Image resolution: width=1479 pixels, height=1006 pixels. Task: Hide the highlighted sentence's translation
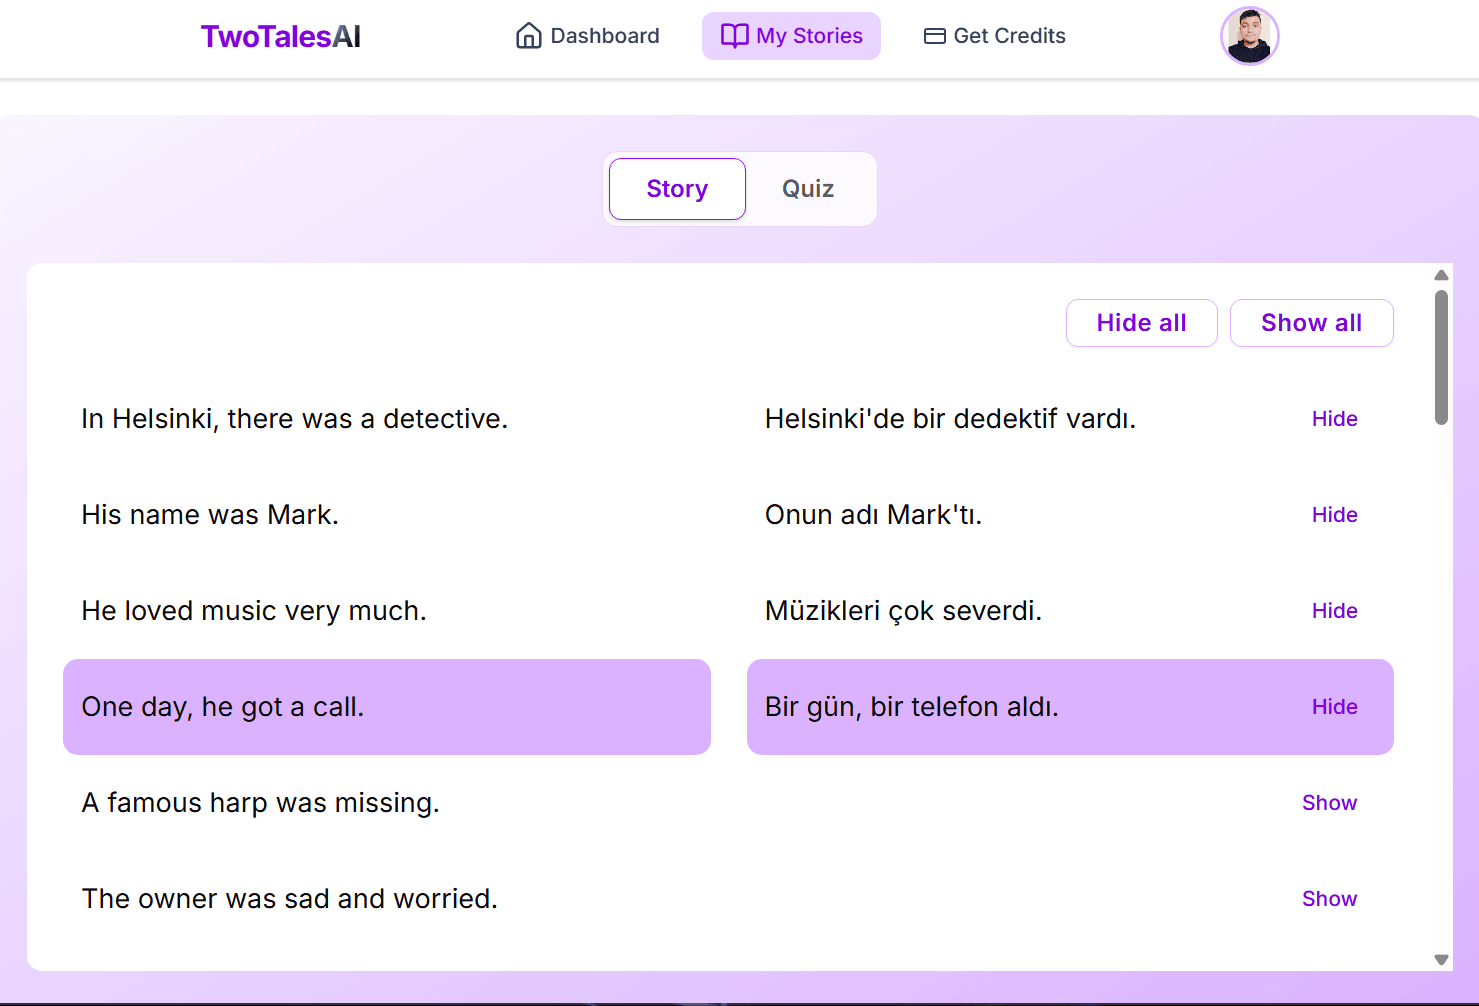click(x=1334, y=706)
